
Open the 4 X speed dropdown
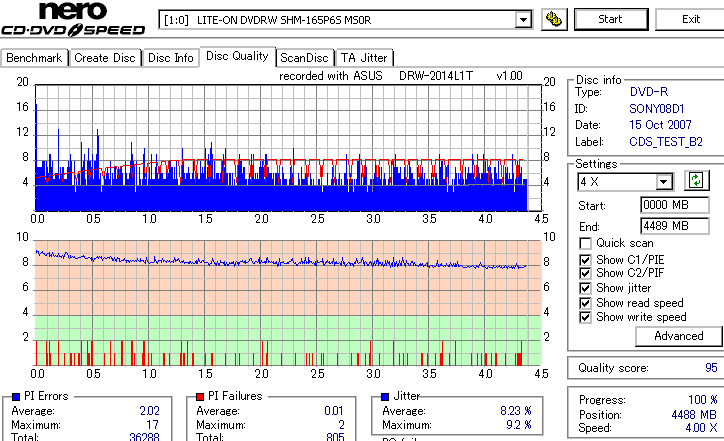point(664,182)
